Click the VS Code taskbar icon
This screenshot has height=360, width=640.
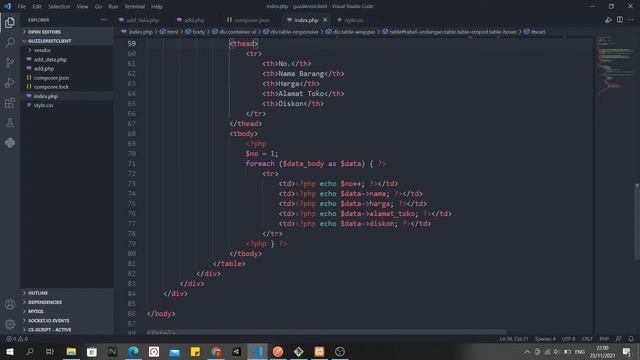point(257,351)
